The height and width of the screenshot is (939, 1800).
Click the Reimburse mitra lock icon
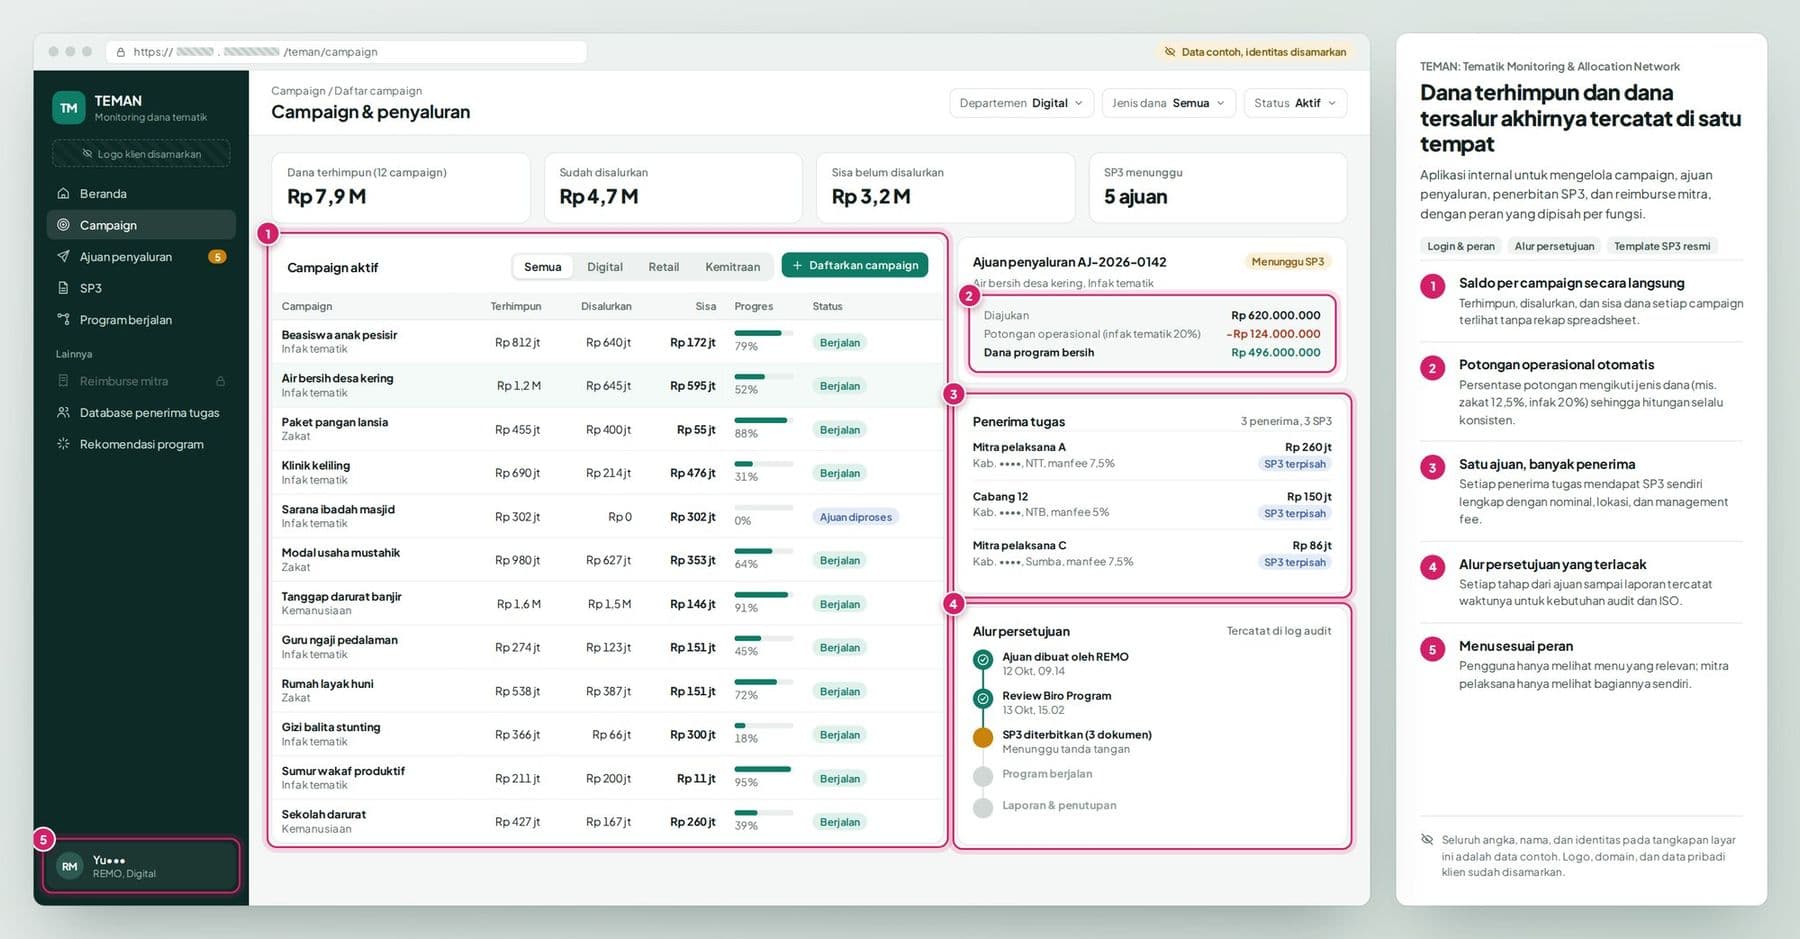point(220,381)
